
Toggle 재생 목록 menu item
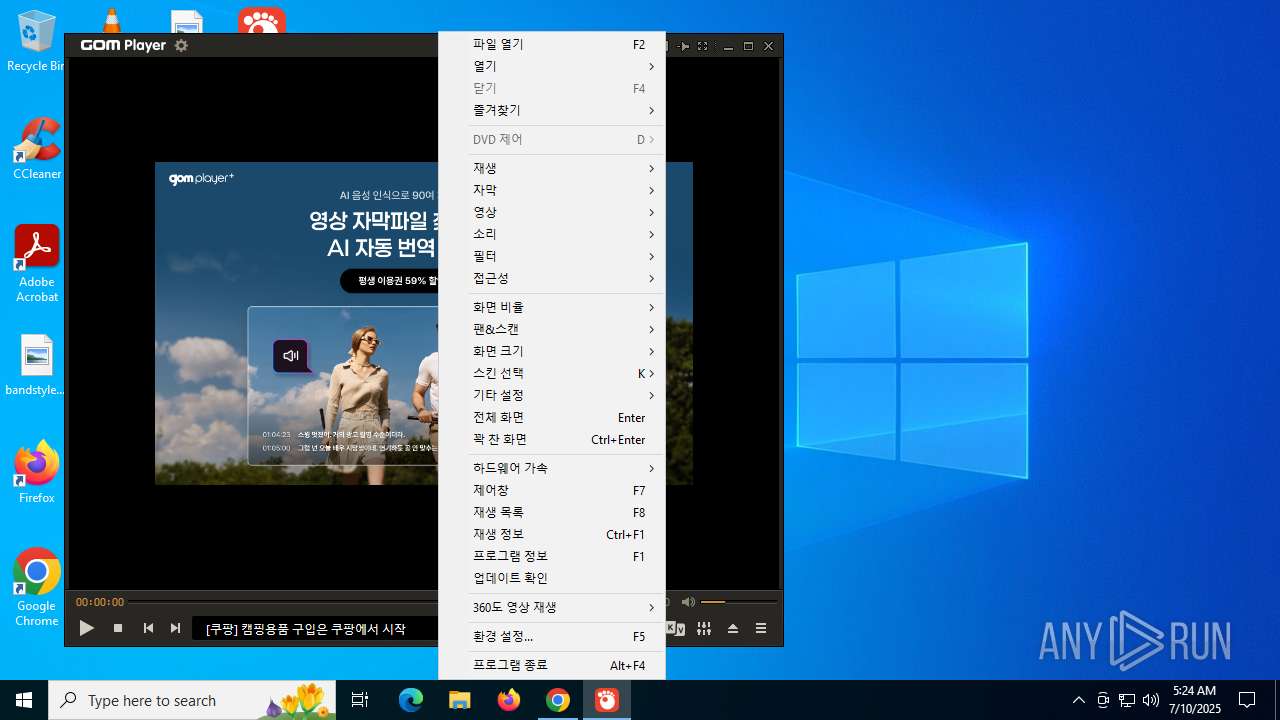pyautogui.click(x=552, y=512)
